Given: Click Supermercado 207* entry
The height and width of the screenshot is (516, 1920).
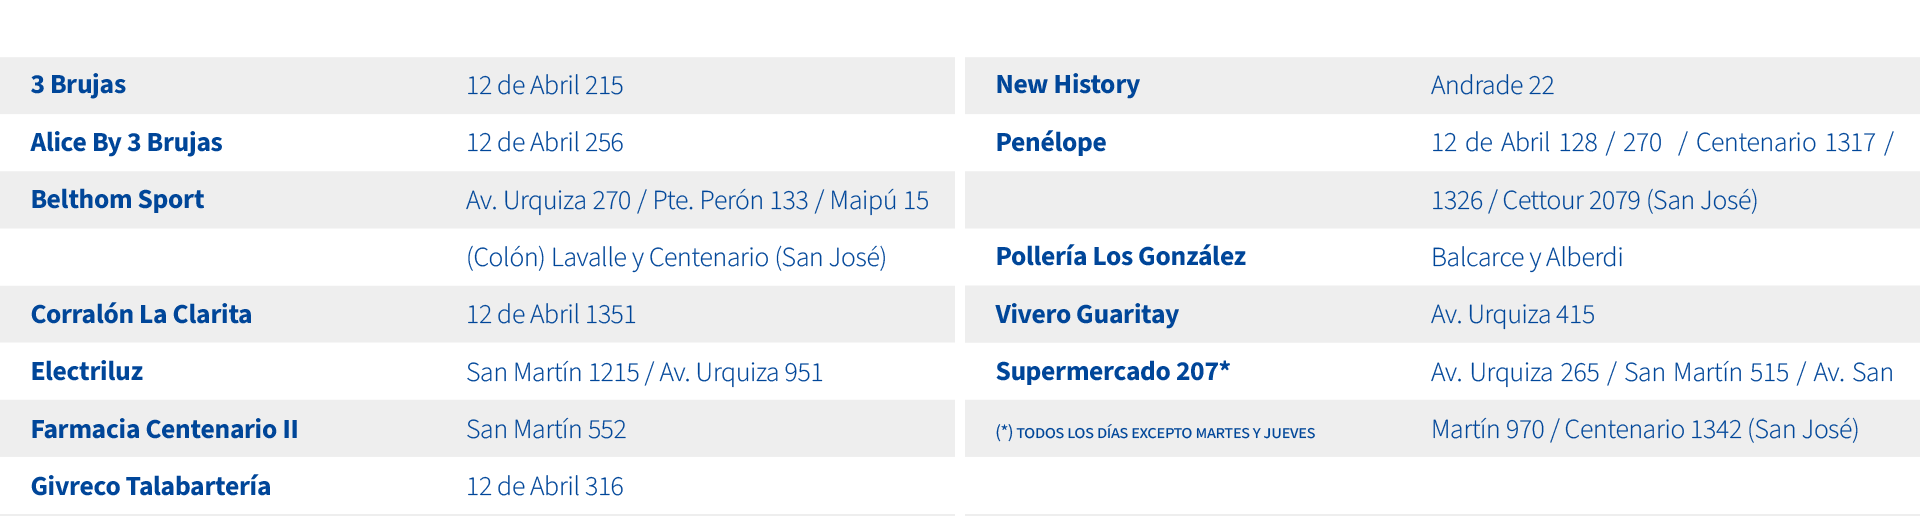Looking at the screenshot, I should [1113, 372].
